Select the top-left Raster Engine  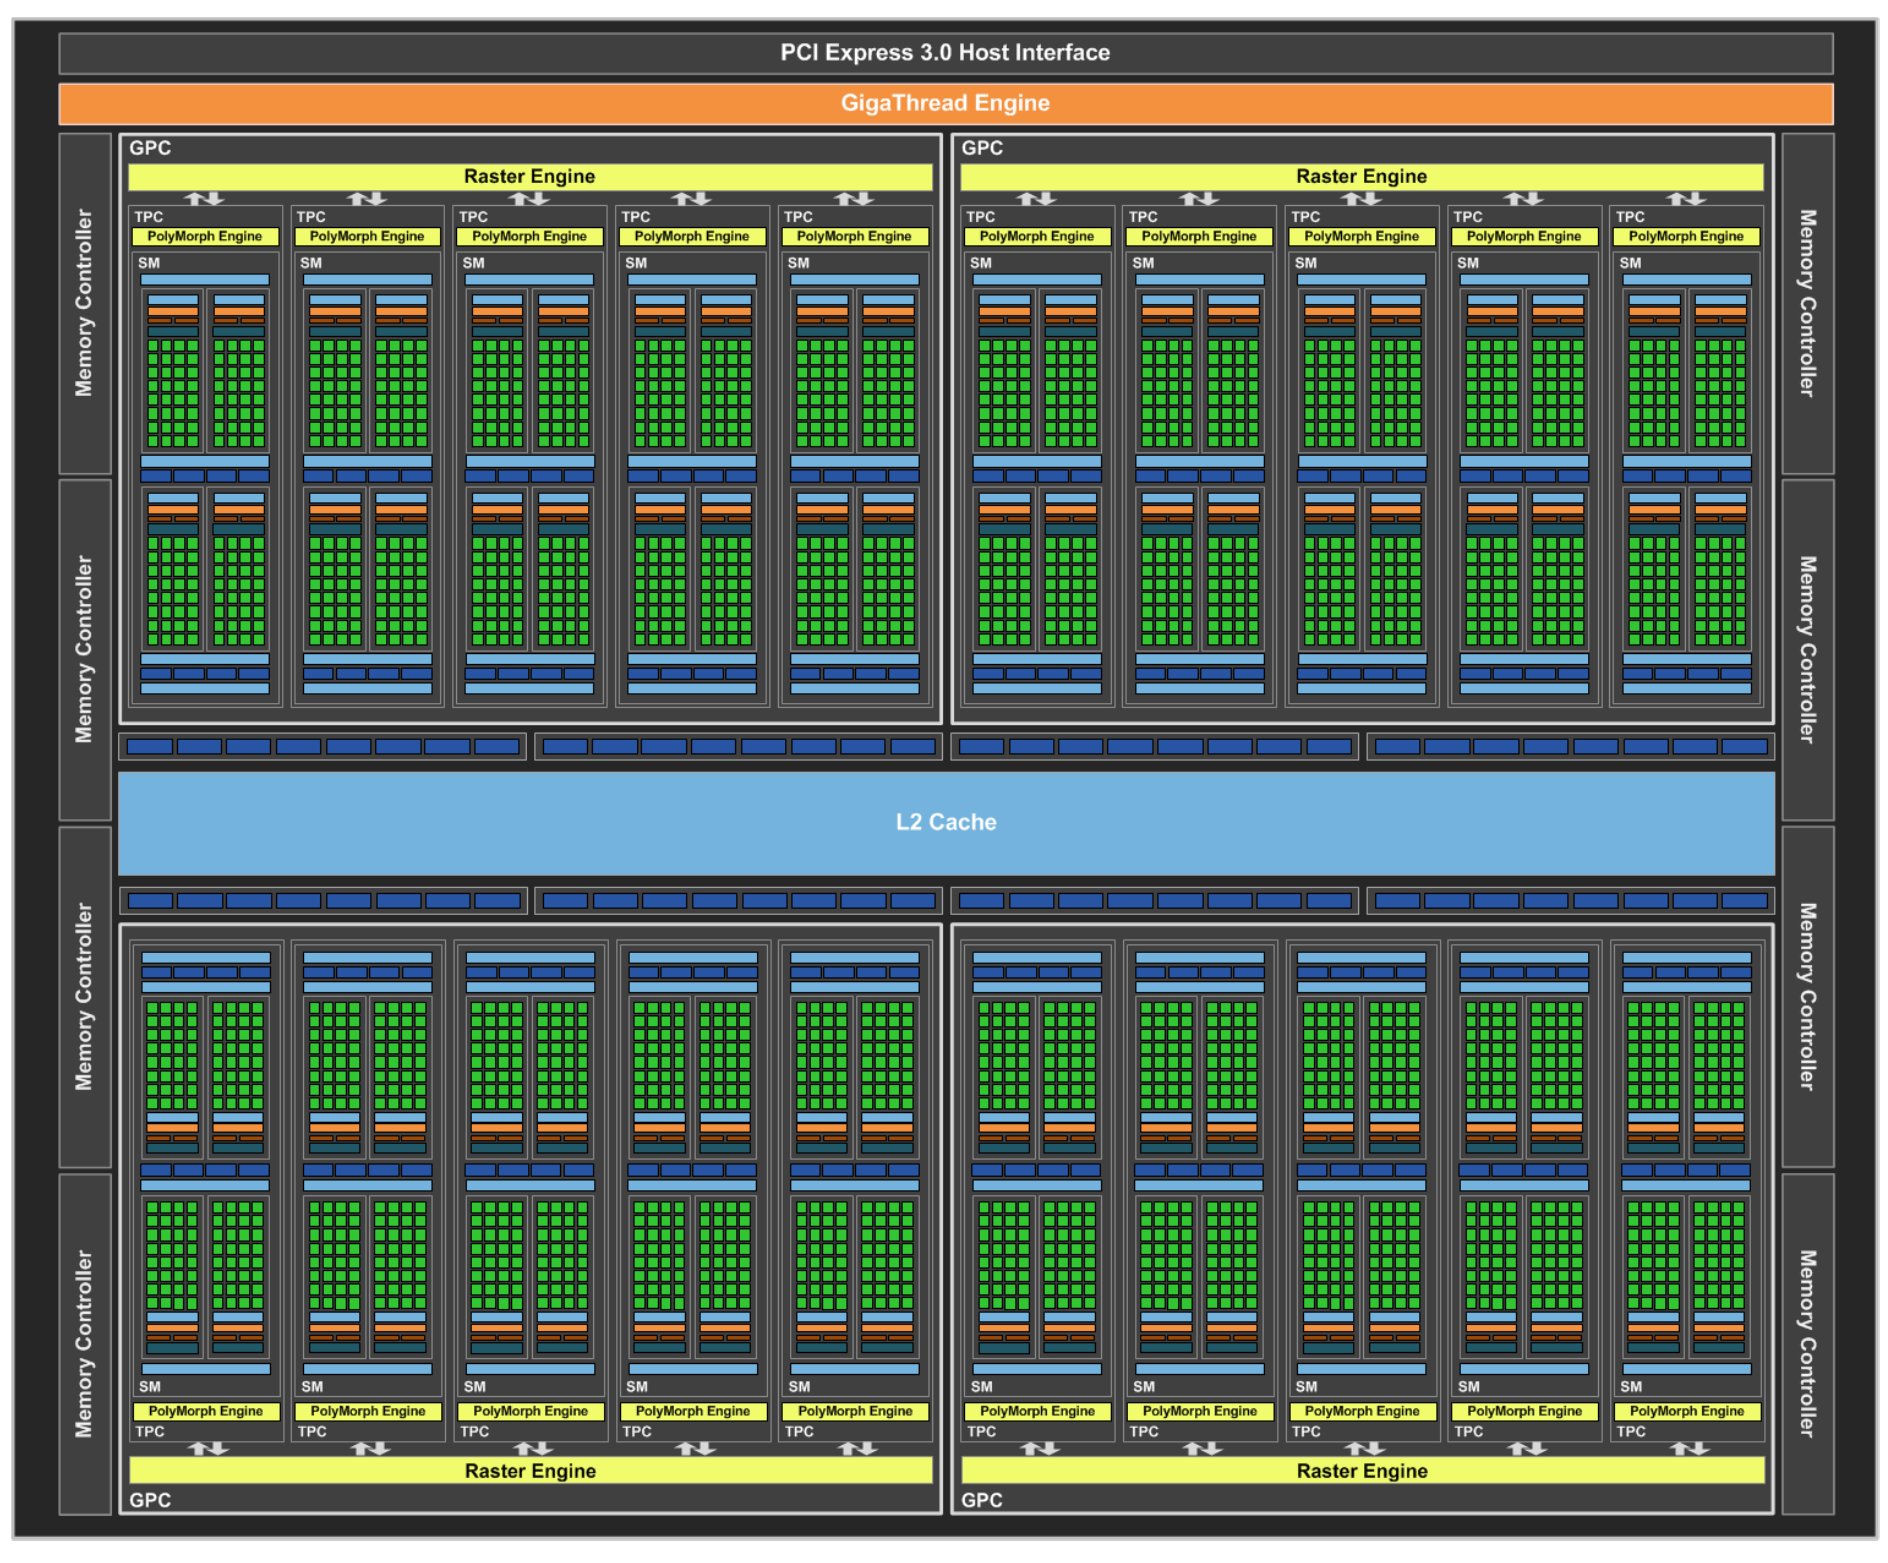pos(529,176)
